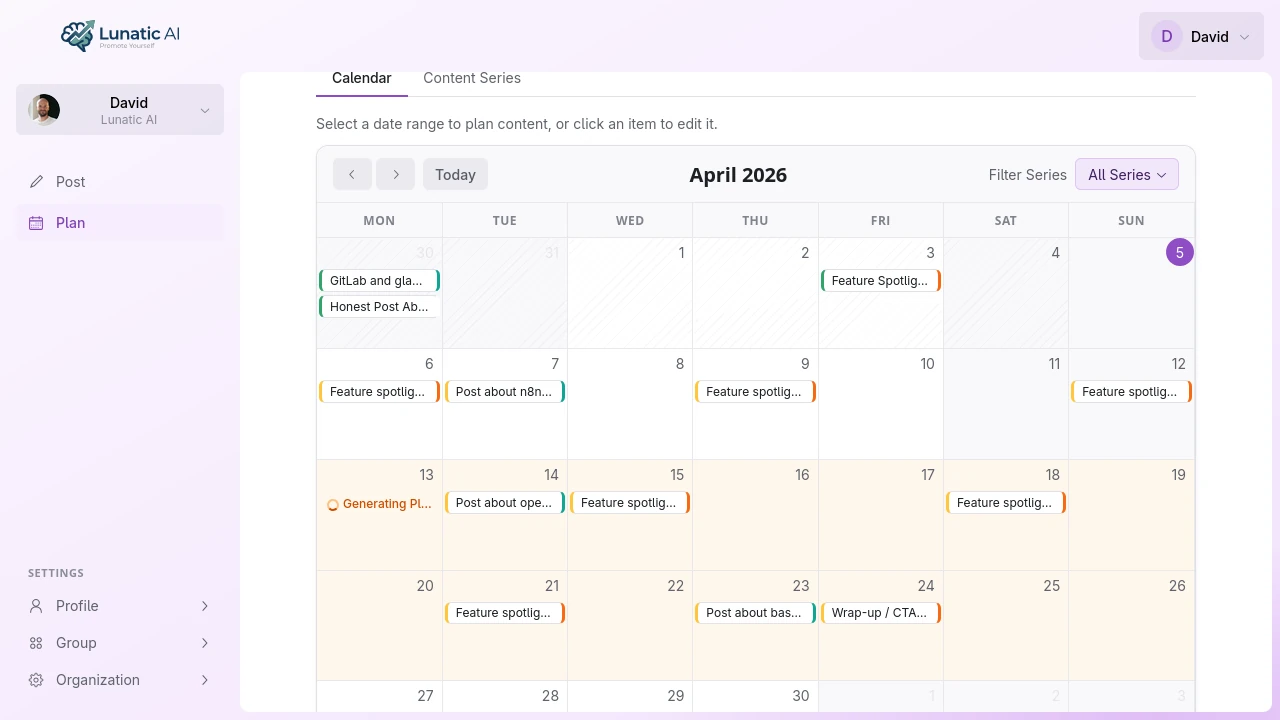Screen dimensions: 1280x720
Task: Switch to the Calendar tab
Action: tap(362, 78)
